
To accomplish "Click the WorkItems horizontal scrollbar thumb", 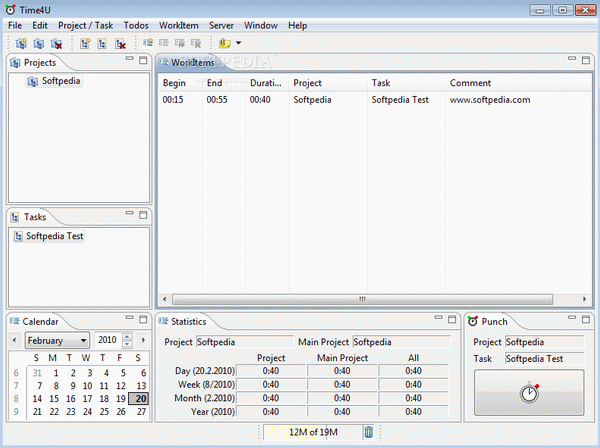I will coord(362,299).
